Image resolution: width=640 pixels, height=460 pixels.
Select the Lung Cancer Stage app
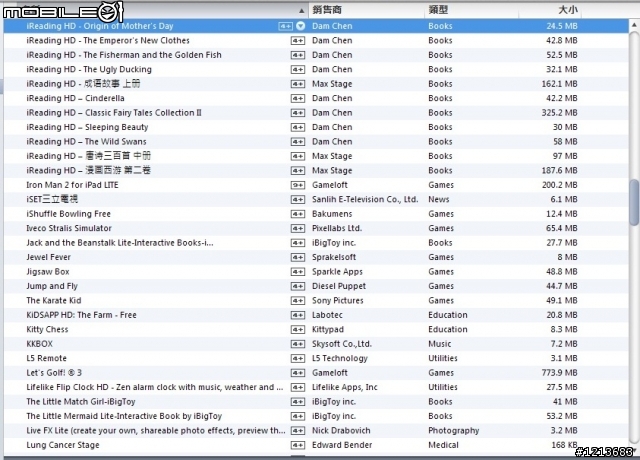click(316, 445)
